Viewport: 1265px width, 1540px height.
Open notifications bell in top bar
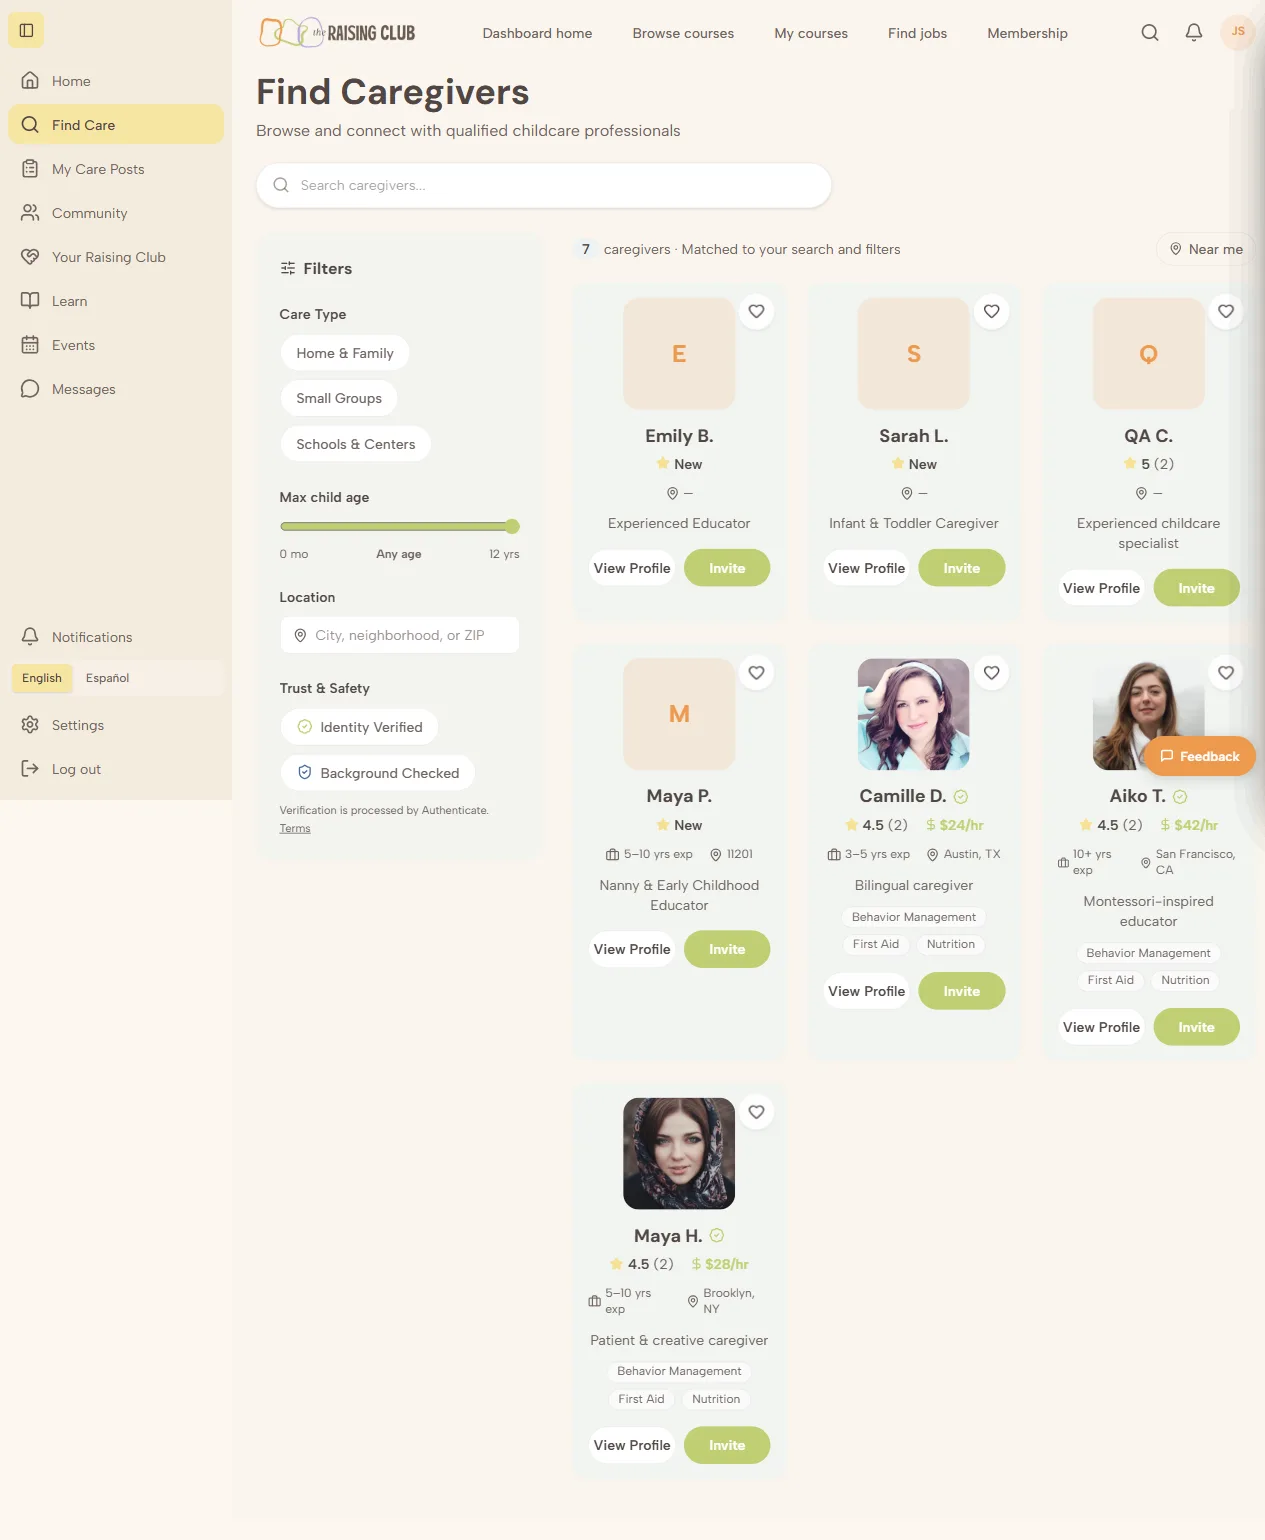click(x=1194, y=33)
